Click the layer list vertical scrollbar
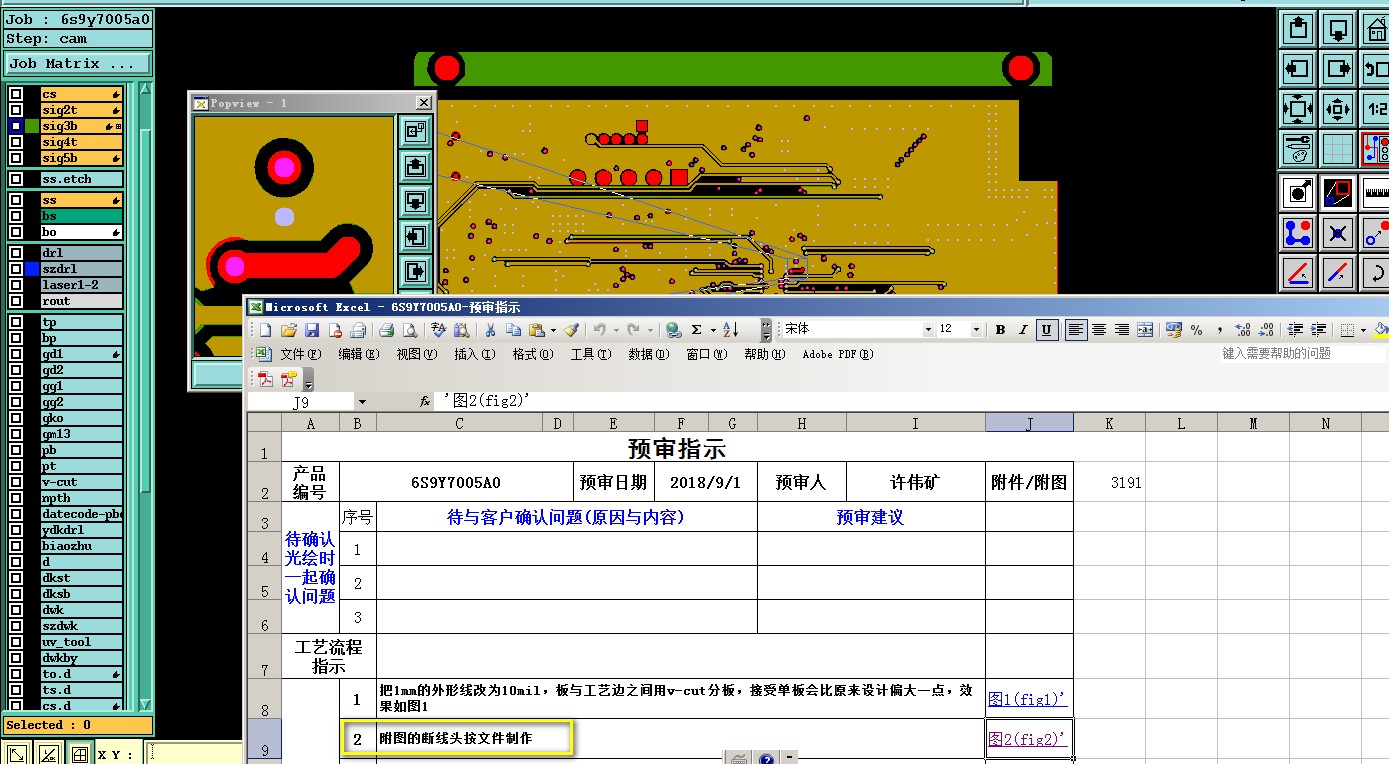 pyautogui.click(x=146, y=395)
